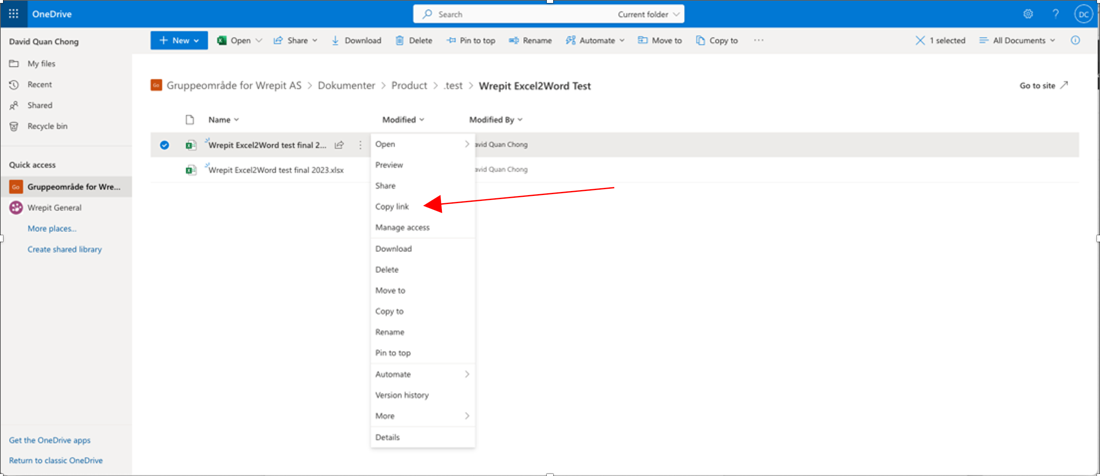
Task: Click the More places link
Action: coord(52,229)
